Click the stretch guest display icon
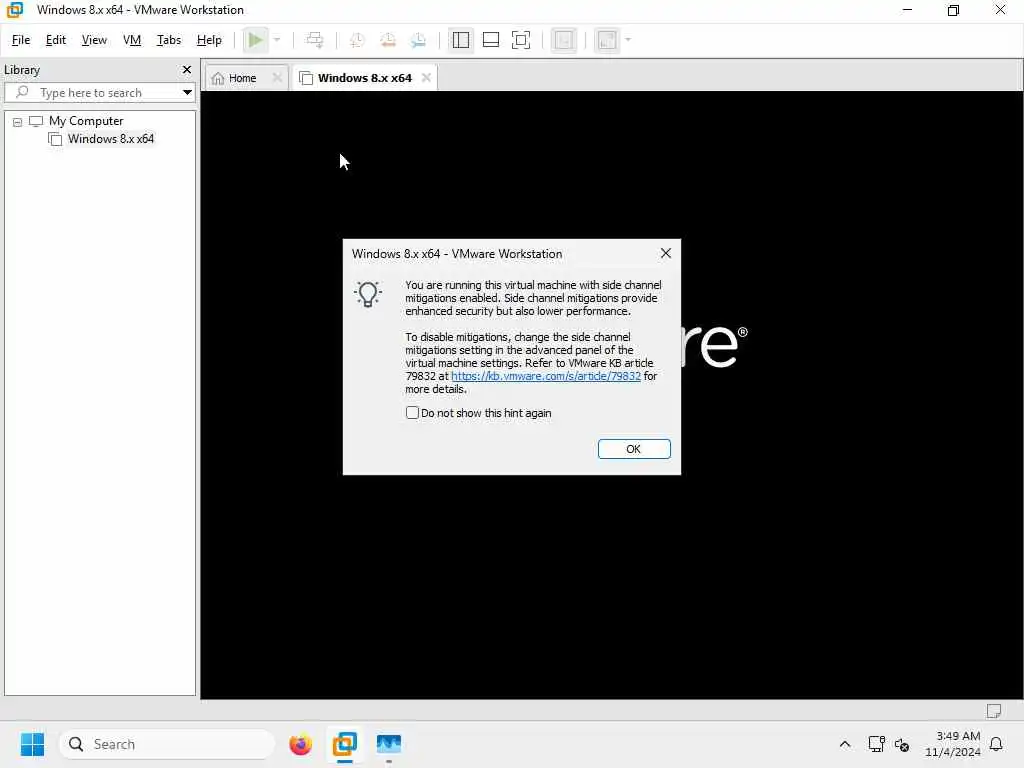1024x768 pixels. click(x=607, y=40)
